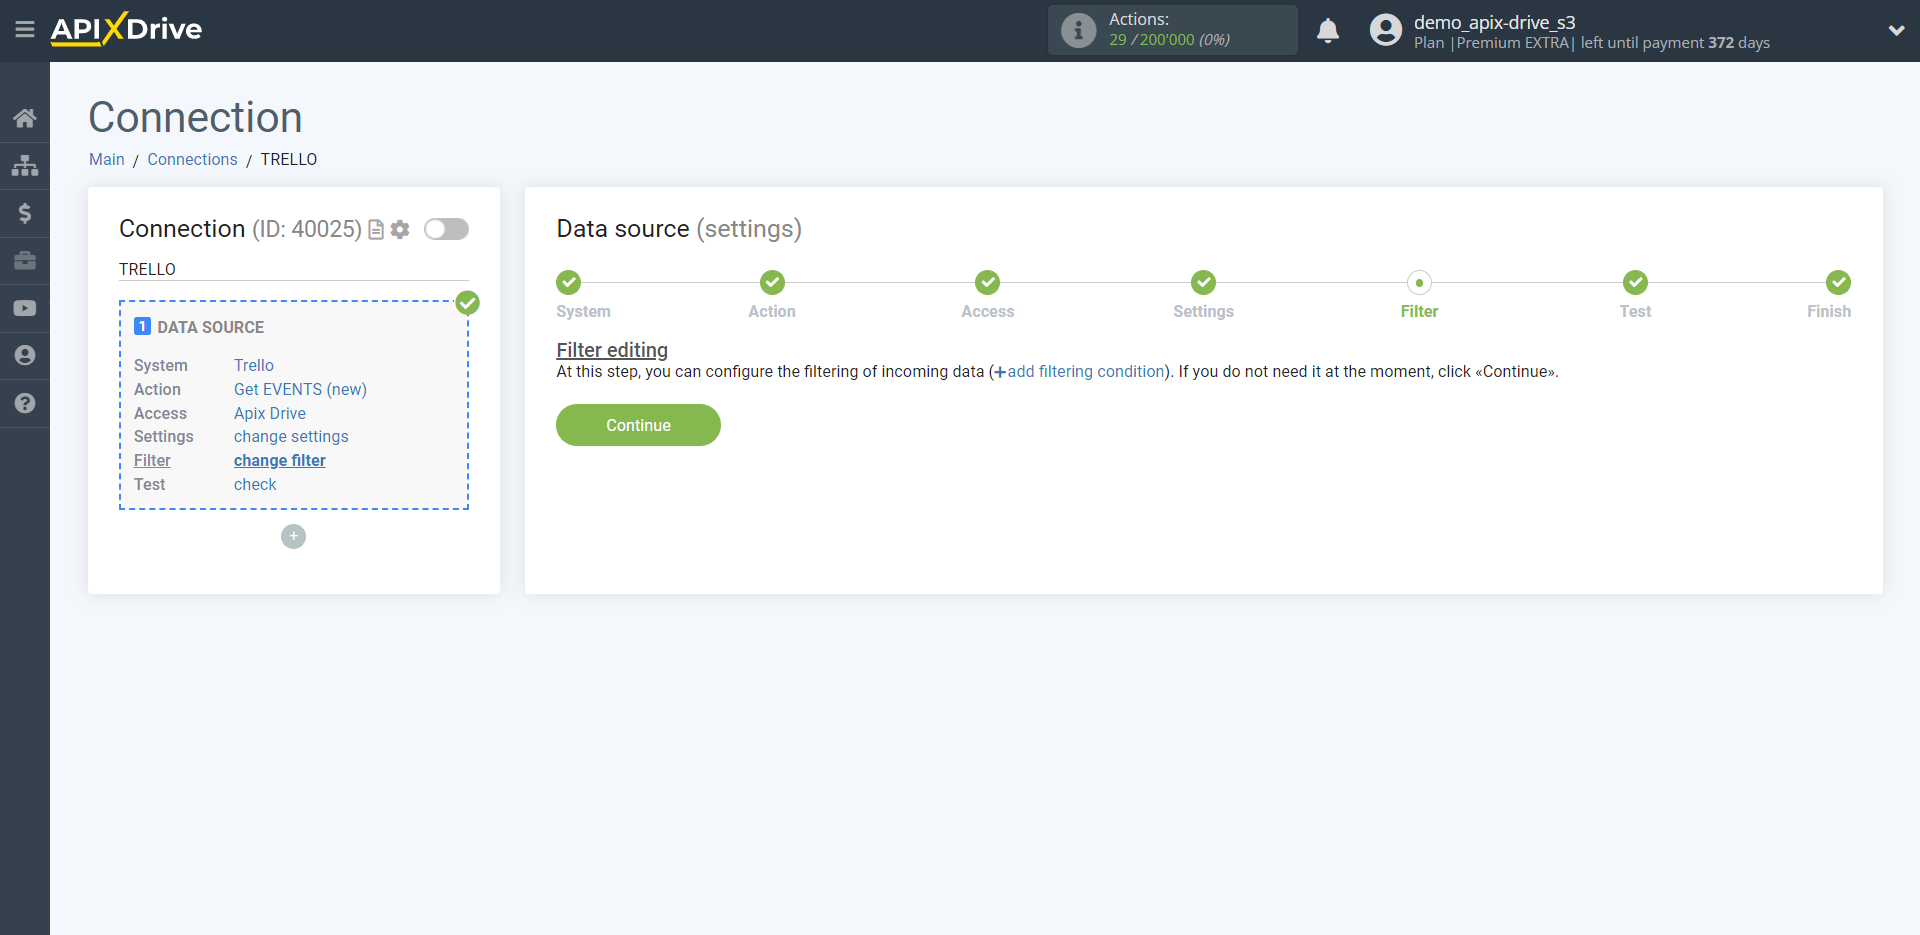The width and height of the screenshot is (1920, 935).
Task: Go to the Action step
Action: tap(772, 282)
